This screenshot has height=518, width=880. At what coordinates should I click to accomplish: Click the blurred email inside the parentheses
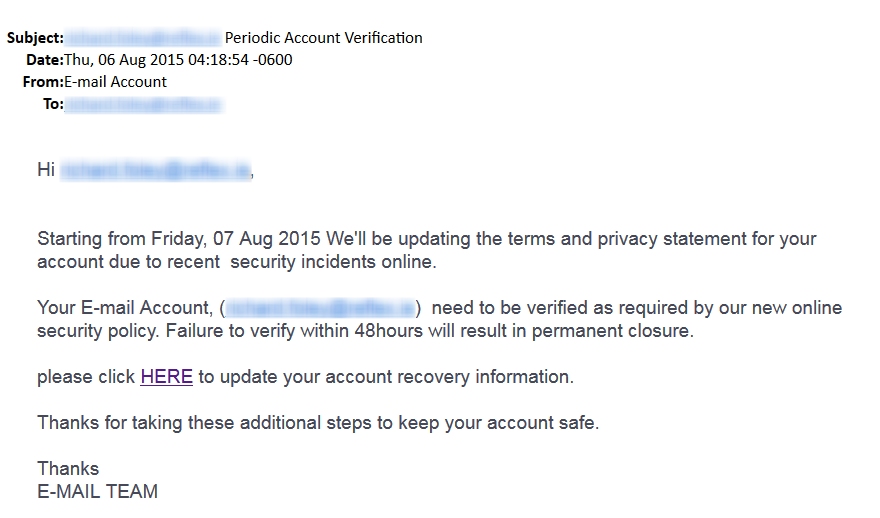pyautogui.click(x=318, y=307)
